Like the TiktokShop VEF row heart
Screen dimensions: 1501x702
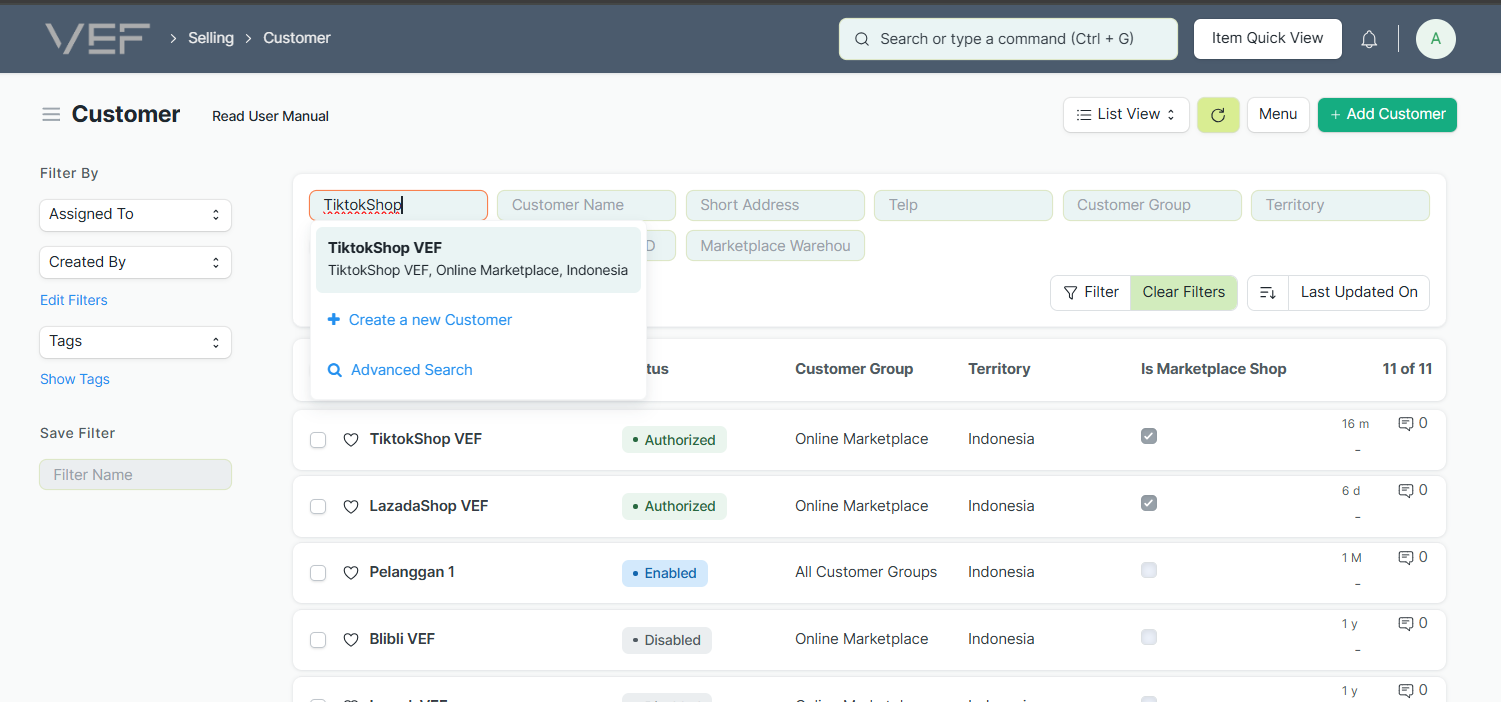click(351, 440)
